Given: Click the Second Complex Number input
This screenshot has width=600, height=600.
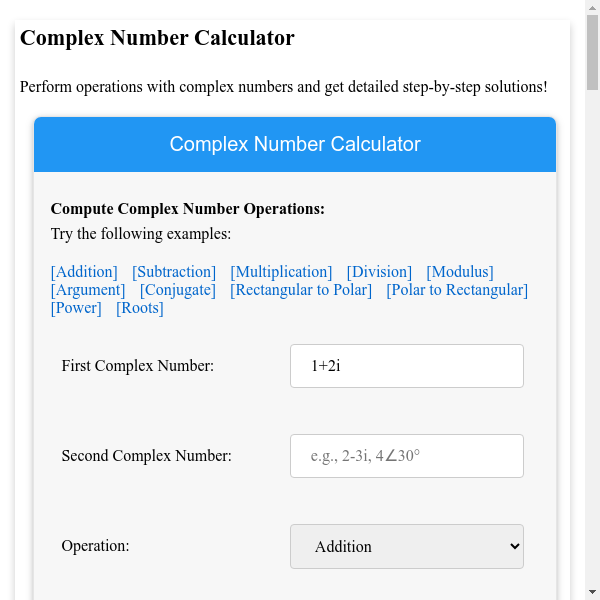Looking at the screenshot, I should [407, 456].
